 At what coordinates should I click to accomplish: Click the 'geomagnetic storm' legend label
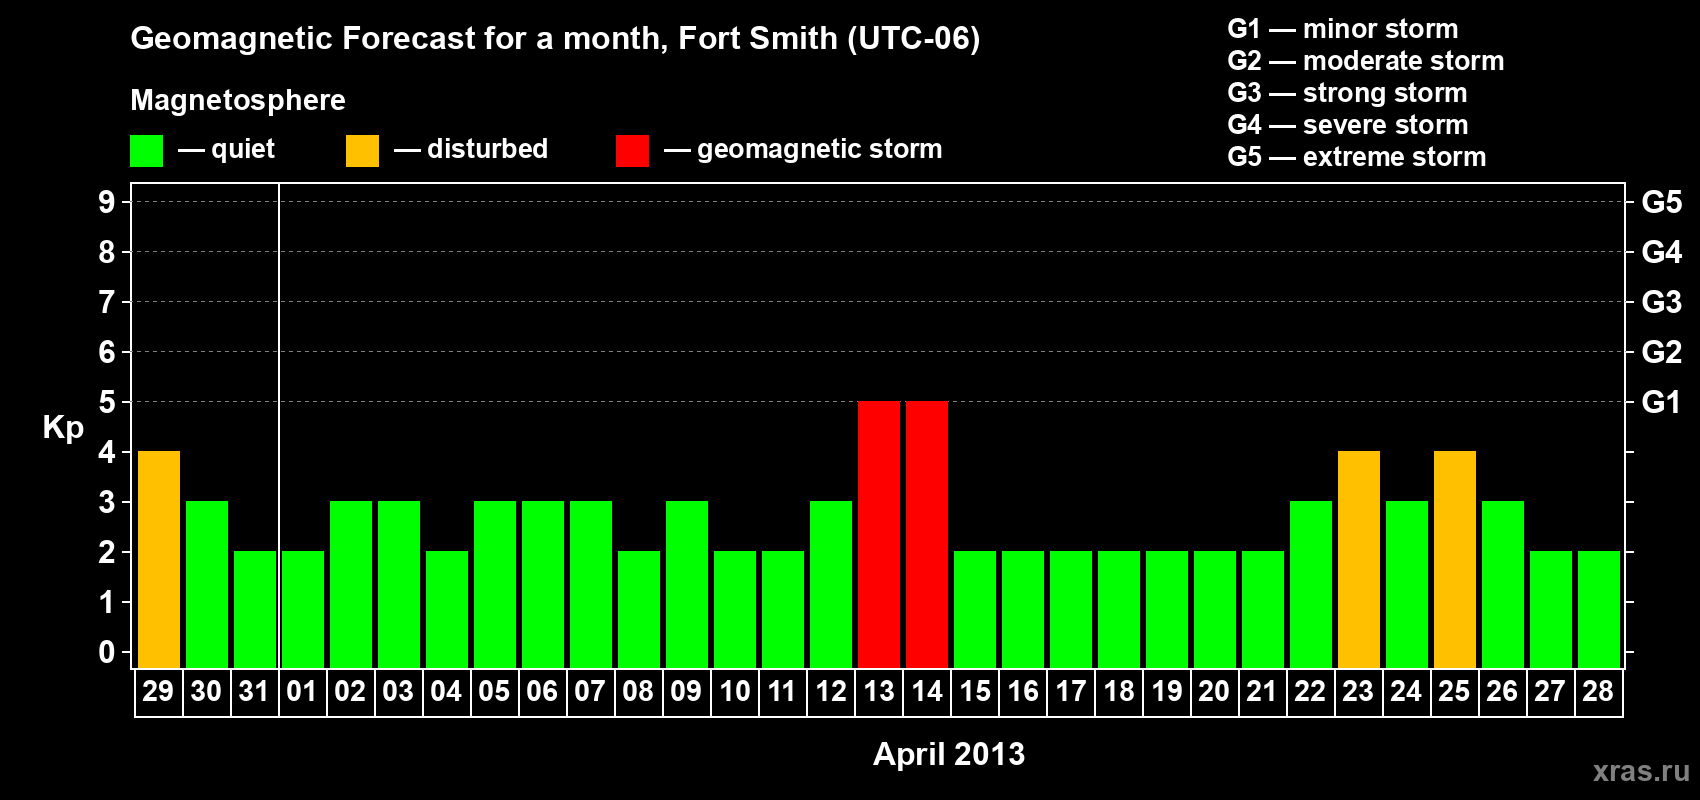pos(820,150)
